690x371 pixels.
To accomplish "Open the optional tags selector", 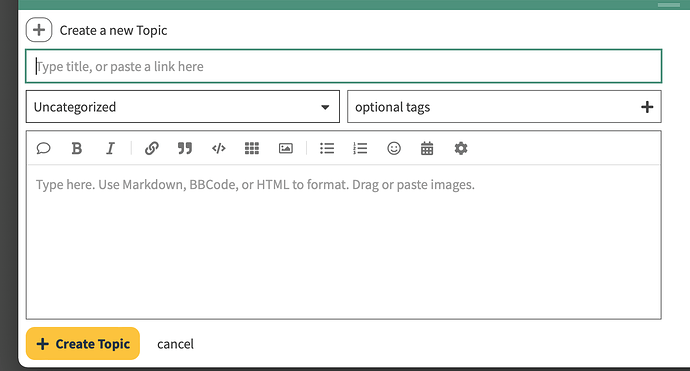I will coord(504,107).
